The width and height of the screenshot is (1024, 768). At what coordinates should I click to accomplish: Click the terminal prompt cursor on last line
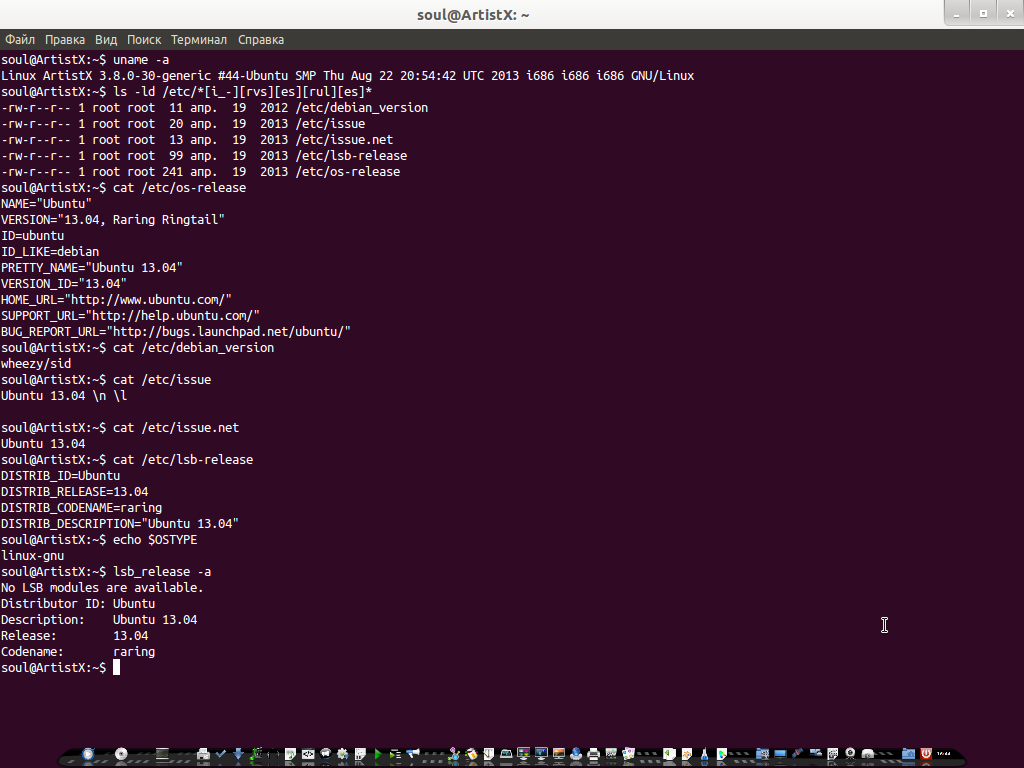pyautogui.click(x=116, y=667)
